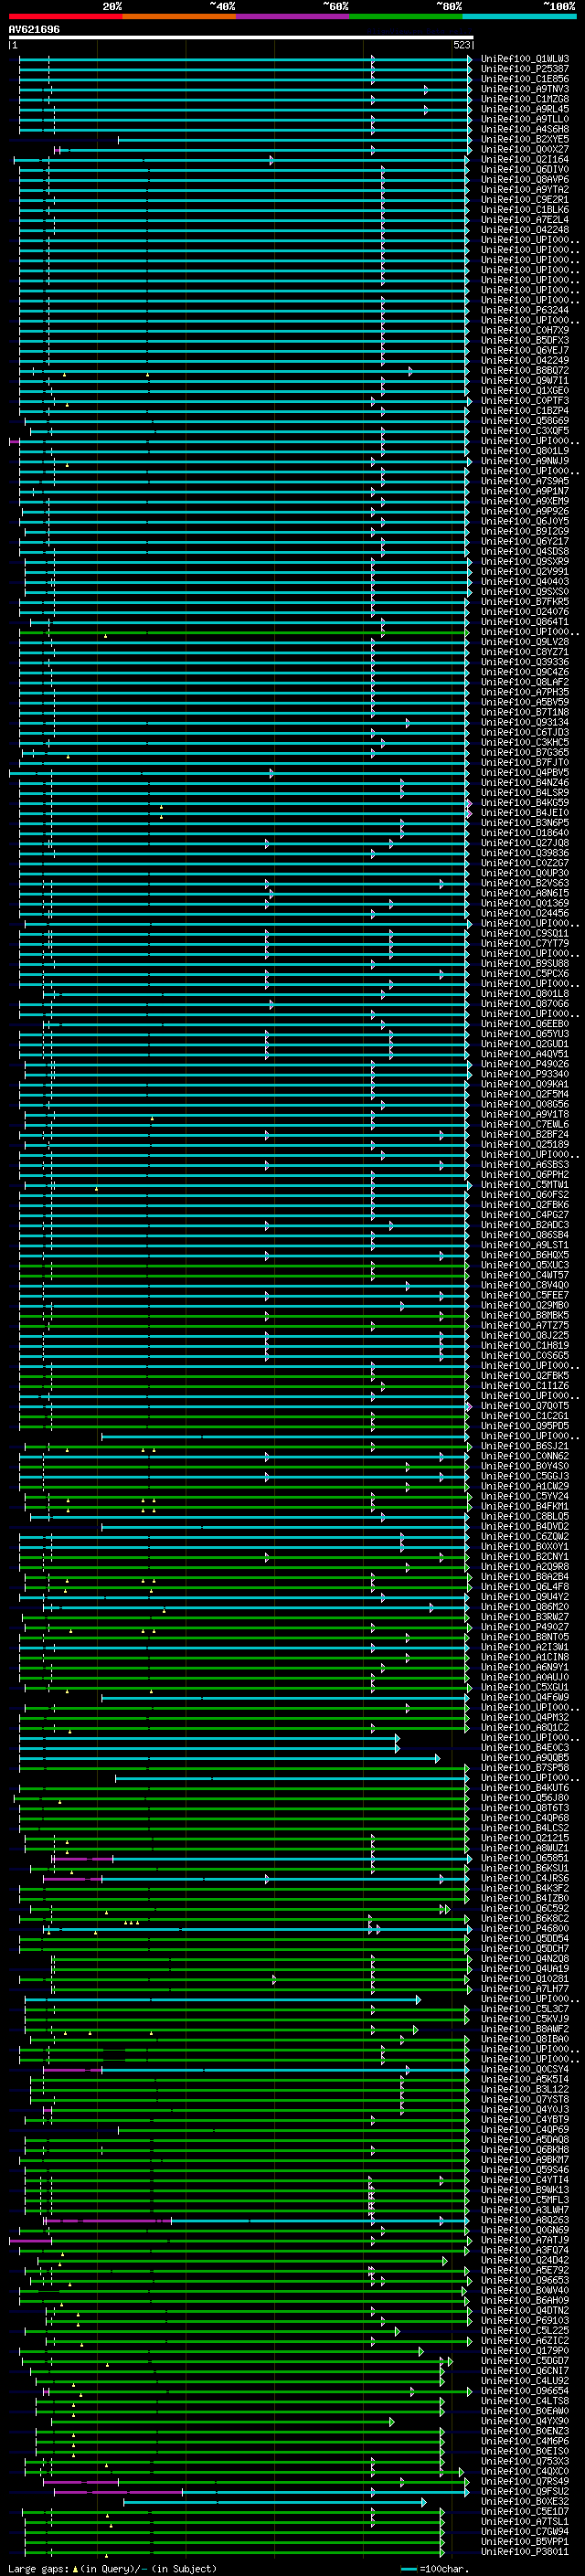This screenshot has height=2576, width=585.
Task: Open hit UniRef100_A9RL45
Action: point(525,109)
